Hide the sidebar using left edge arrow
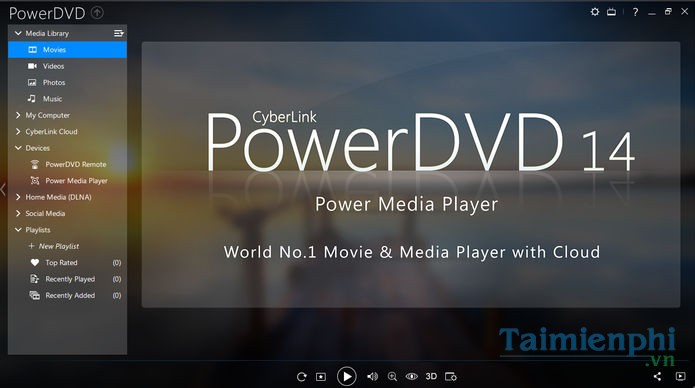The width and height of the screenshot is (695, 388). [3, 189]
